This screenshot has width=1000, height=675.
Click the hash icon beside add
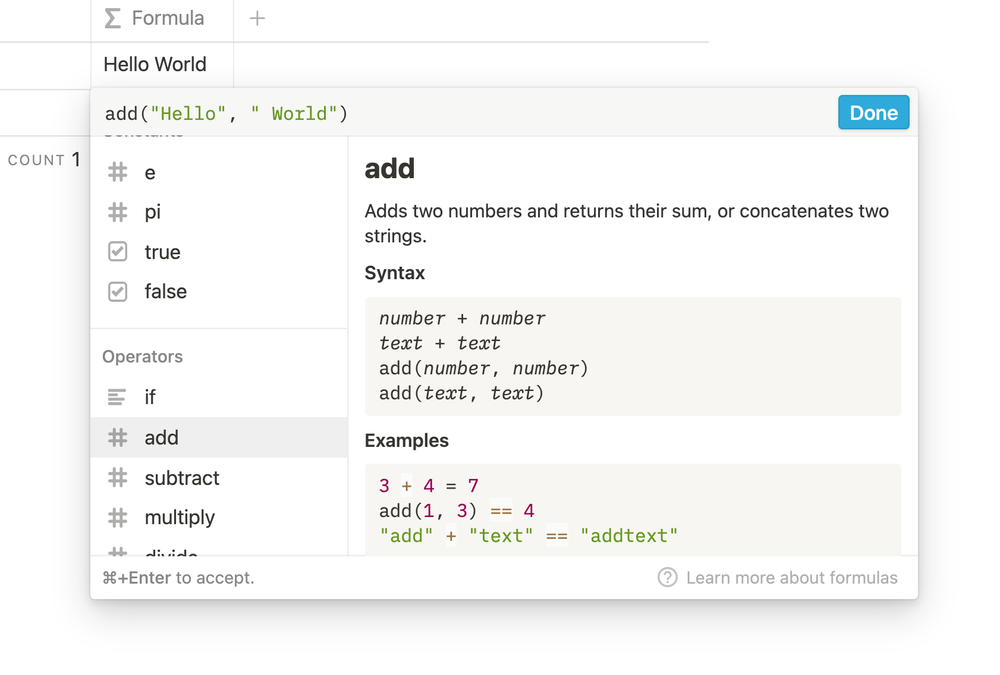(x=117, y=438)
